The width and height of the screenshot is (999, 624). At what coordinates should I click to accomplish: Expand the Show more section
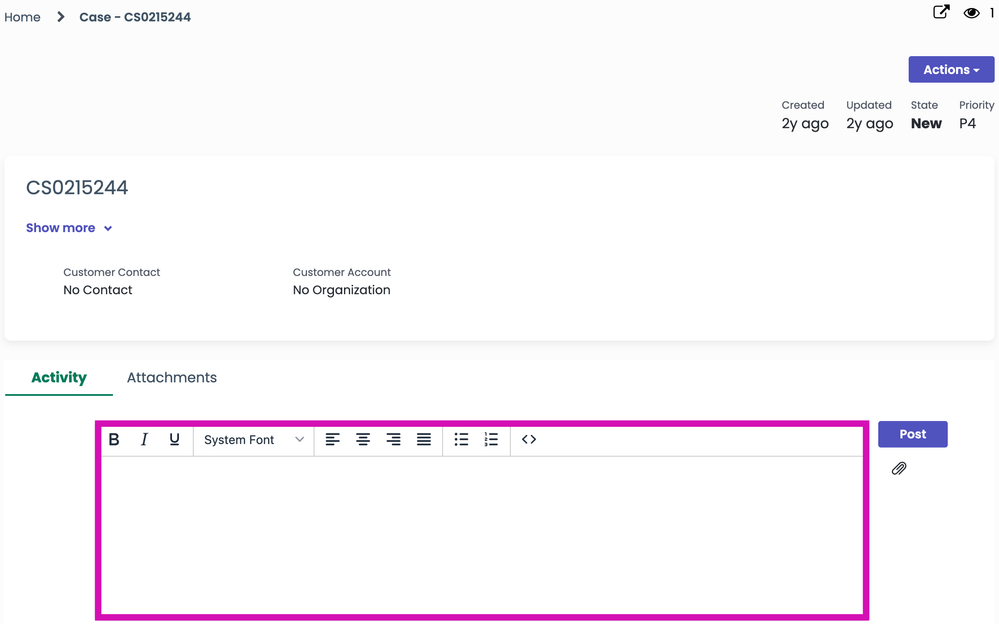69,228
